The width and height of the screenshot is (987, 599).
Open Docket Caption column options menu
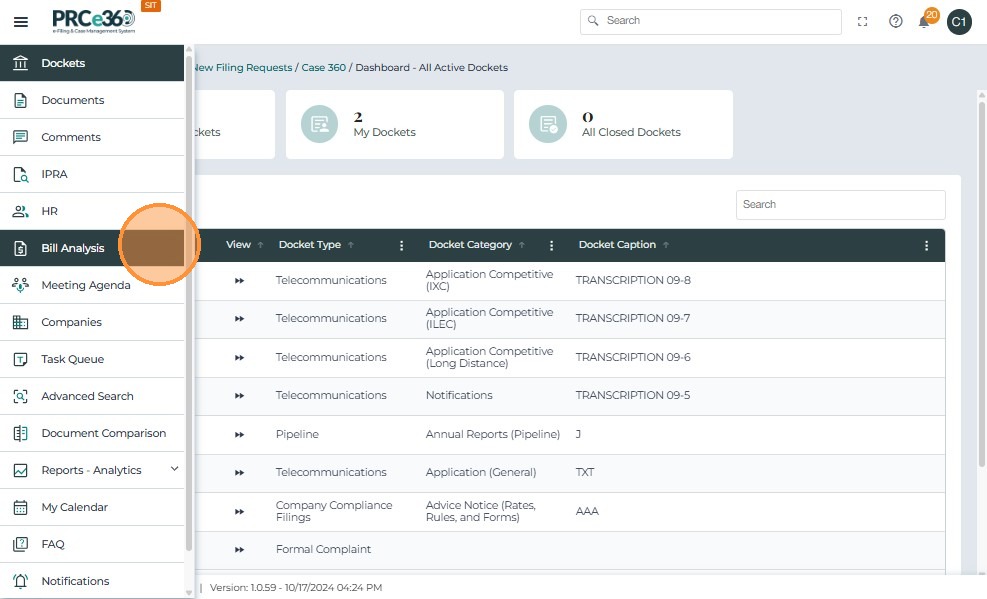point(926,245)
